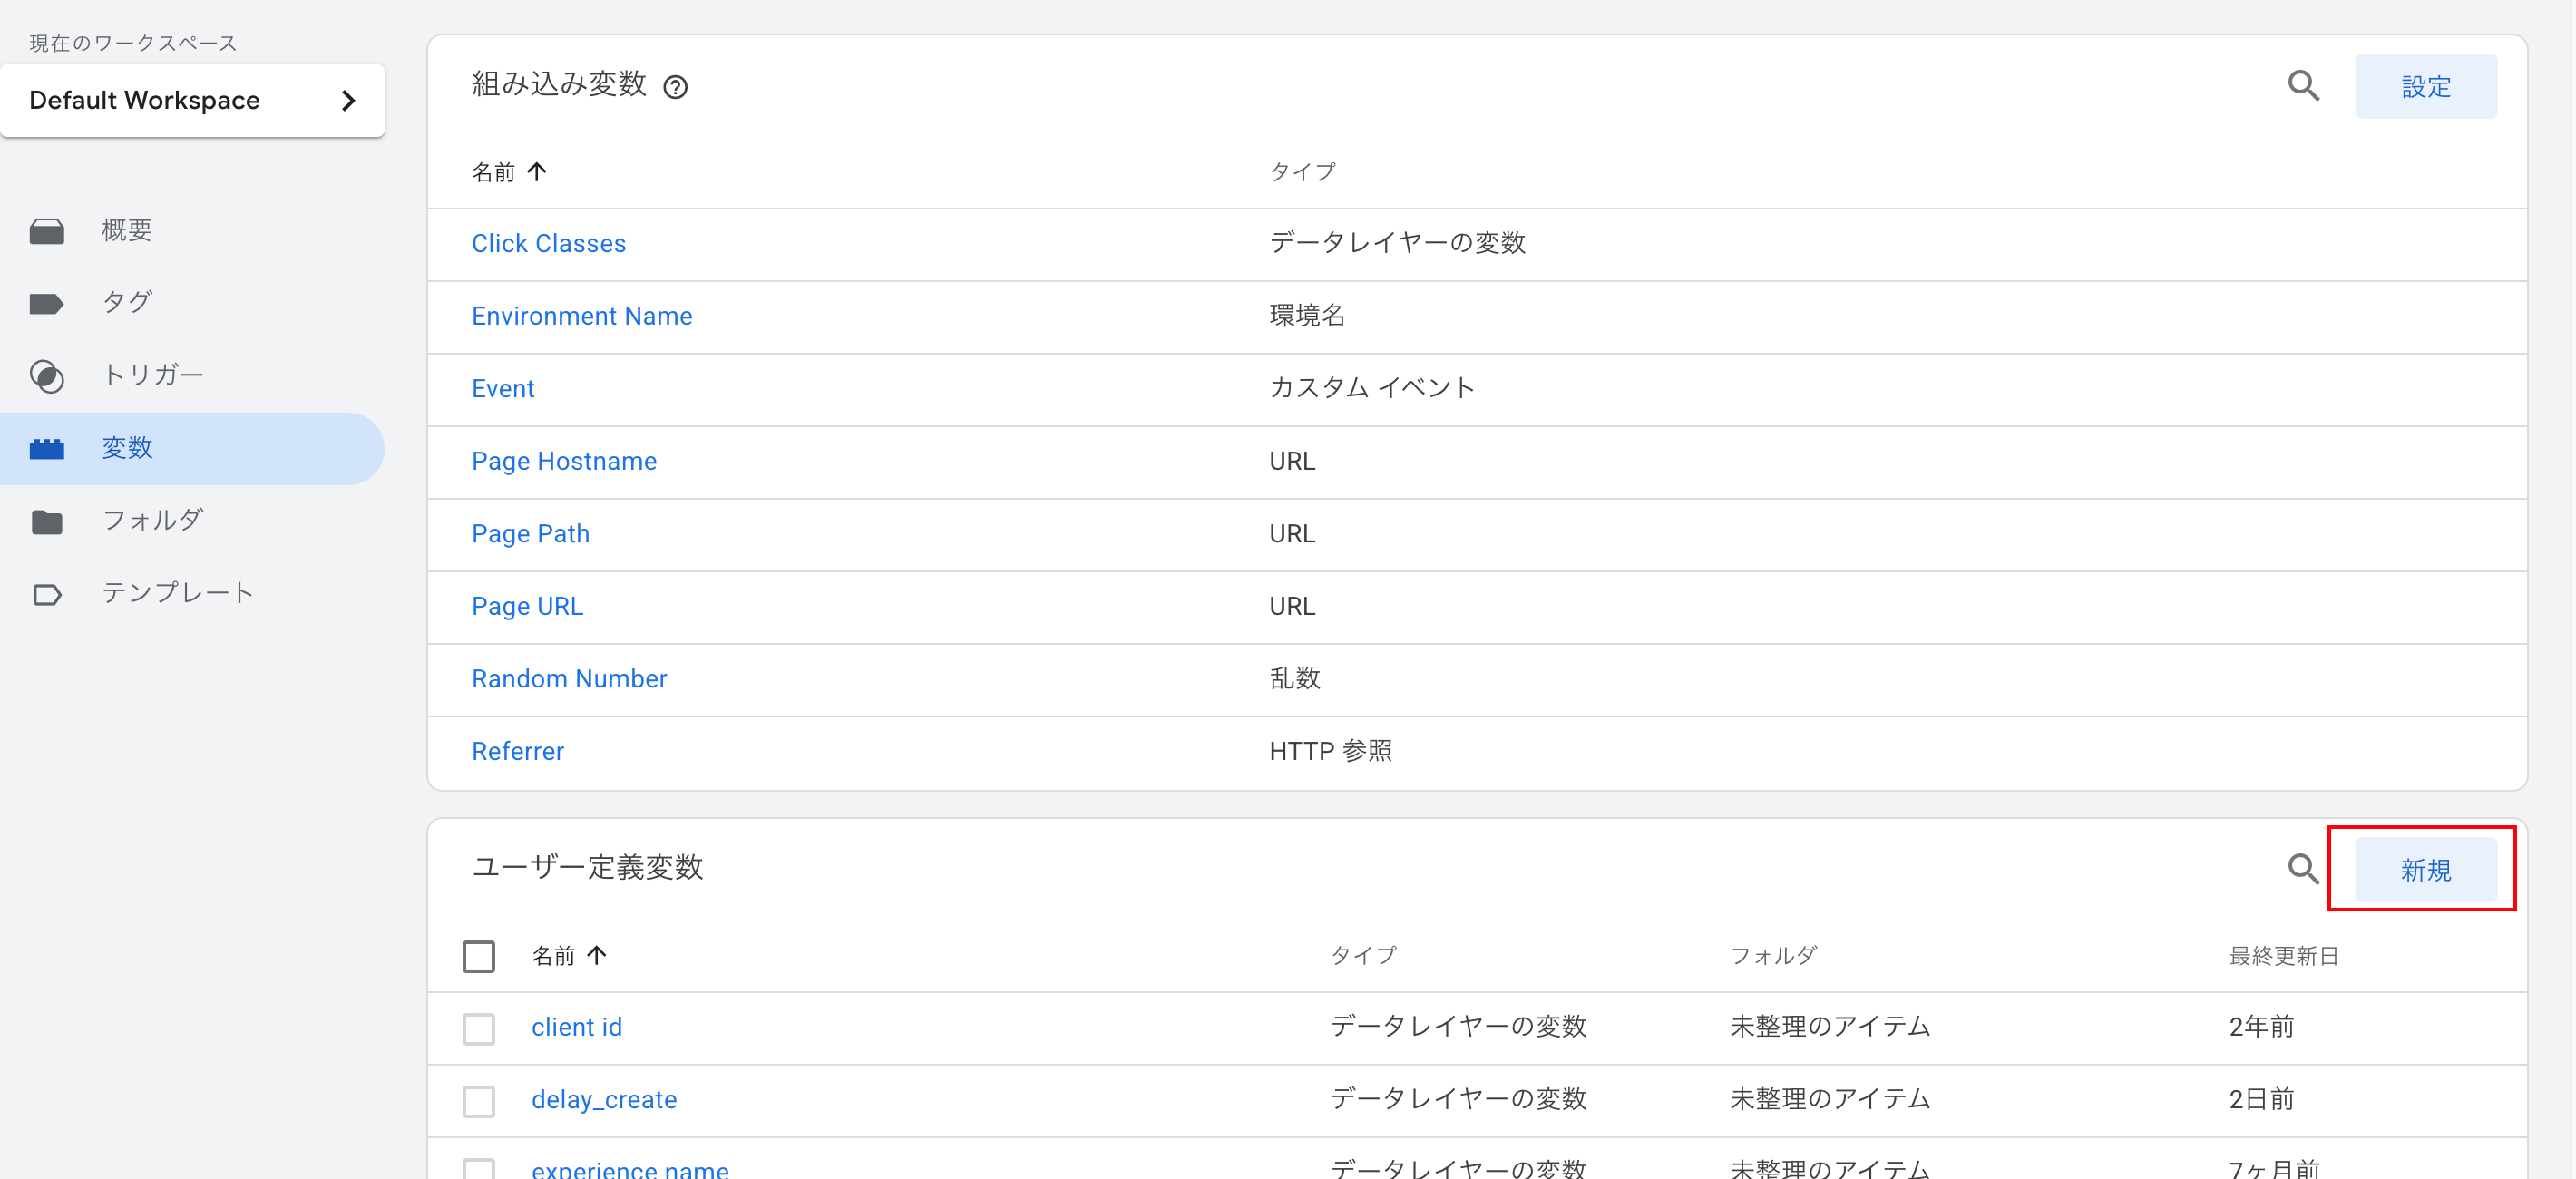
Task: Click the タイプ column header in user-defined table
Action: click(x=1363, y=955)
